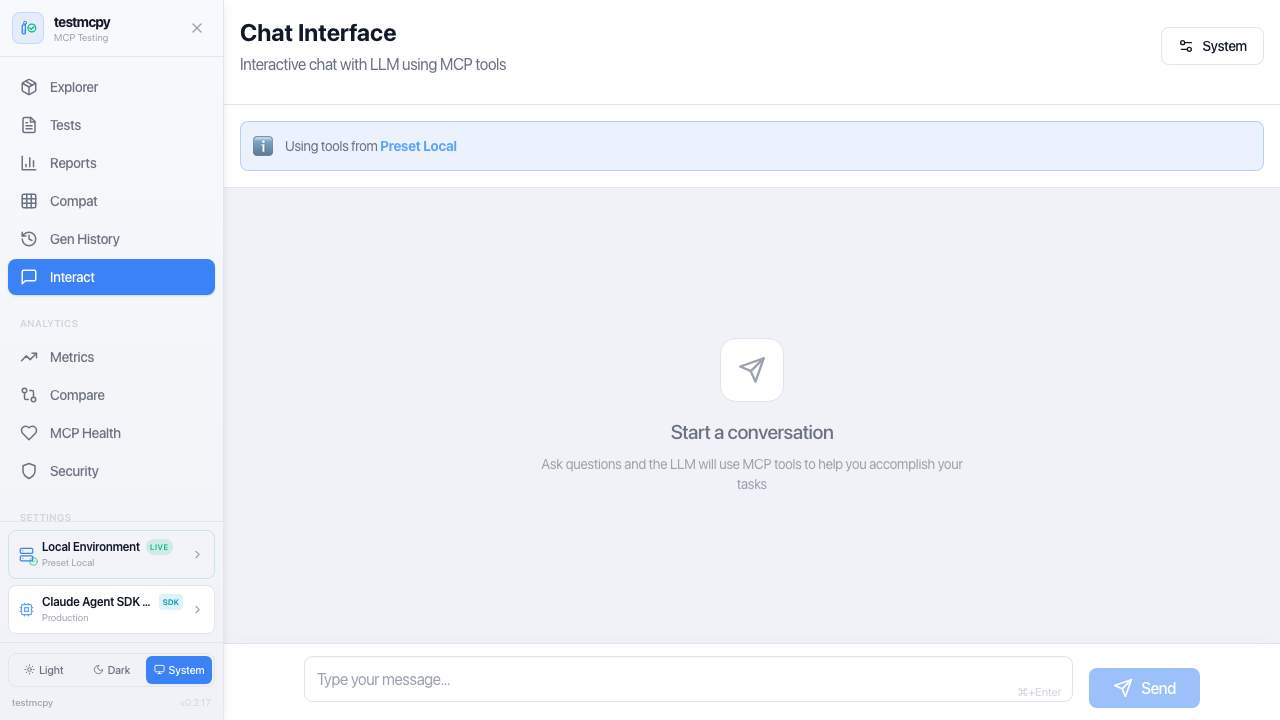Screen dimensions: 1280x720
Task: Click the Compare branches icon
Action: click(x=29, y=395)
